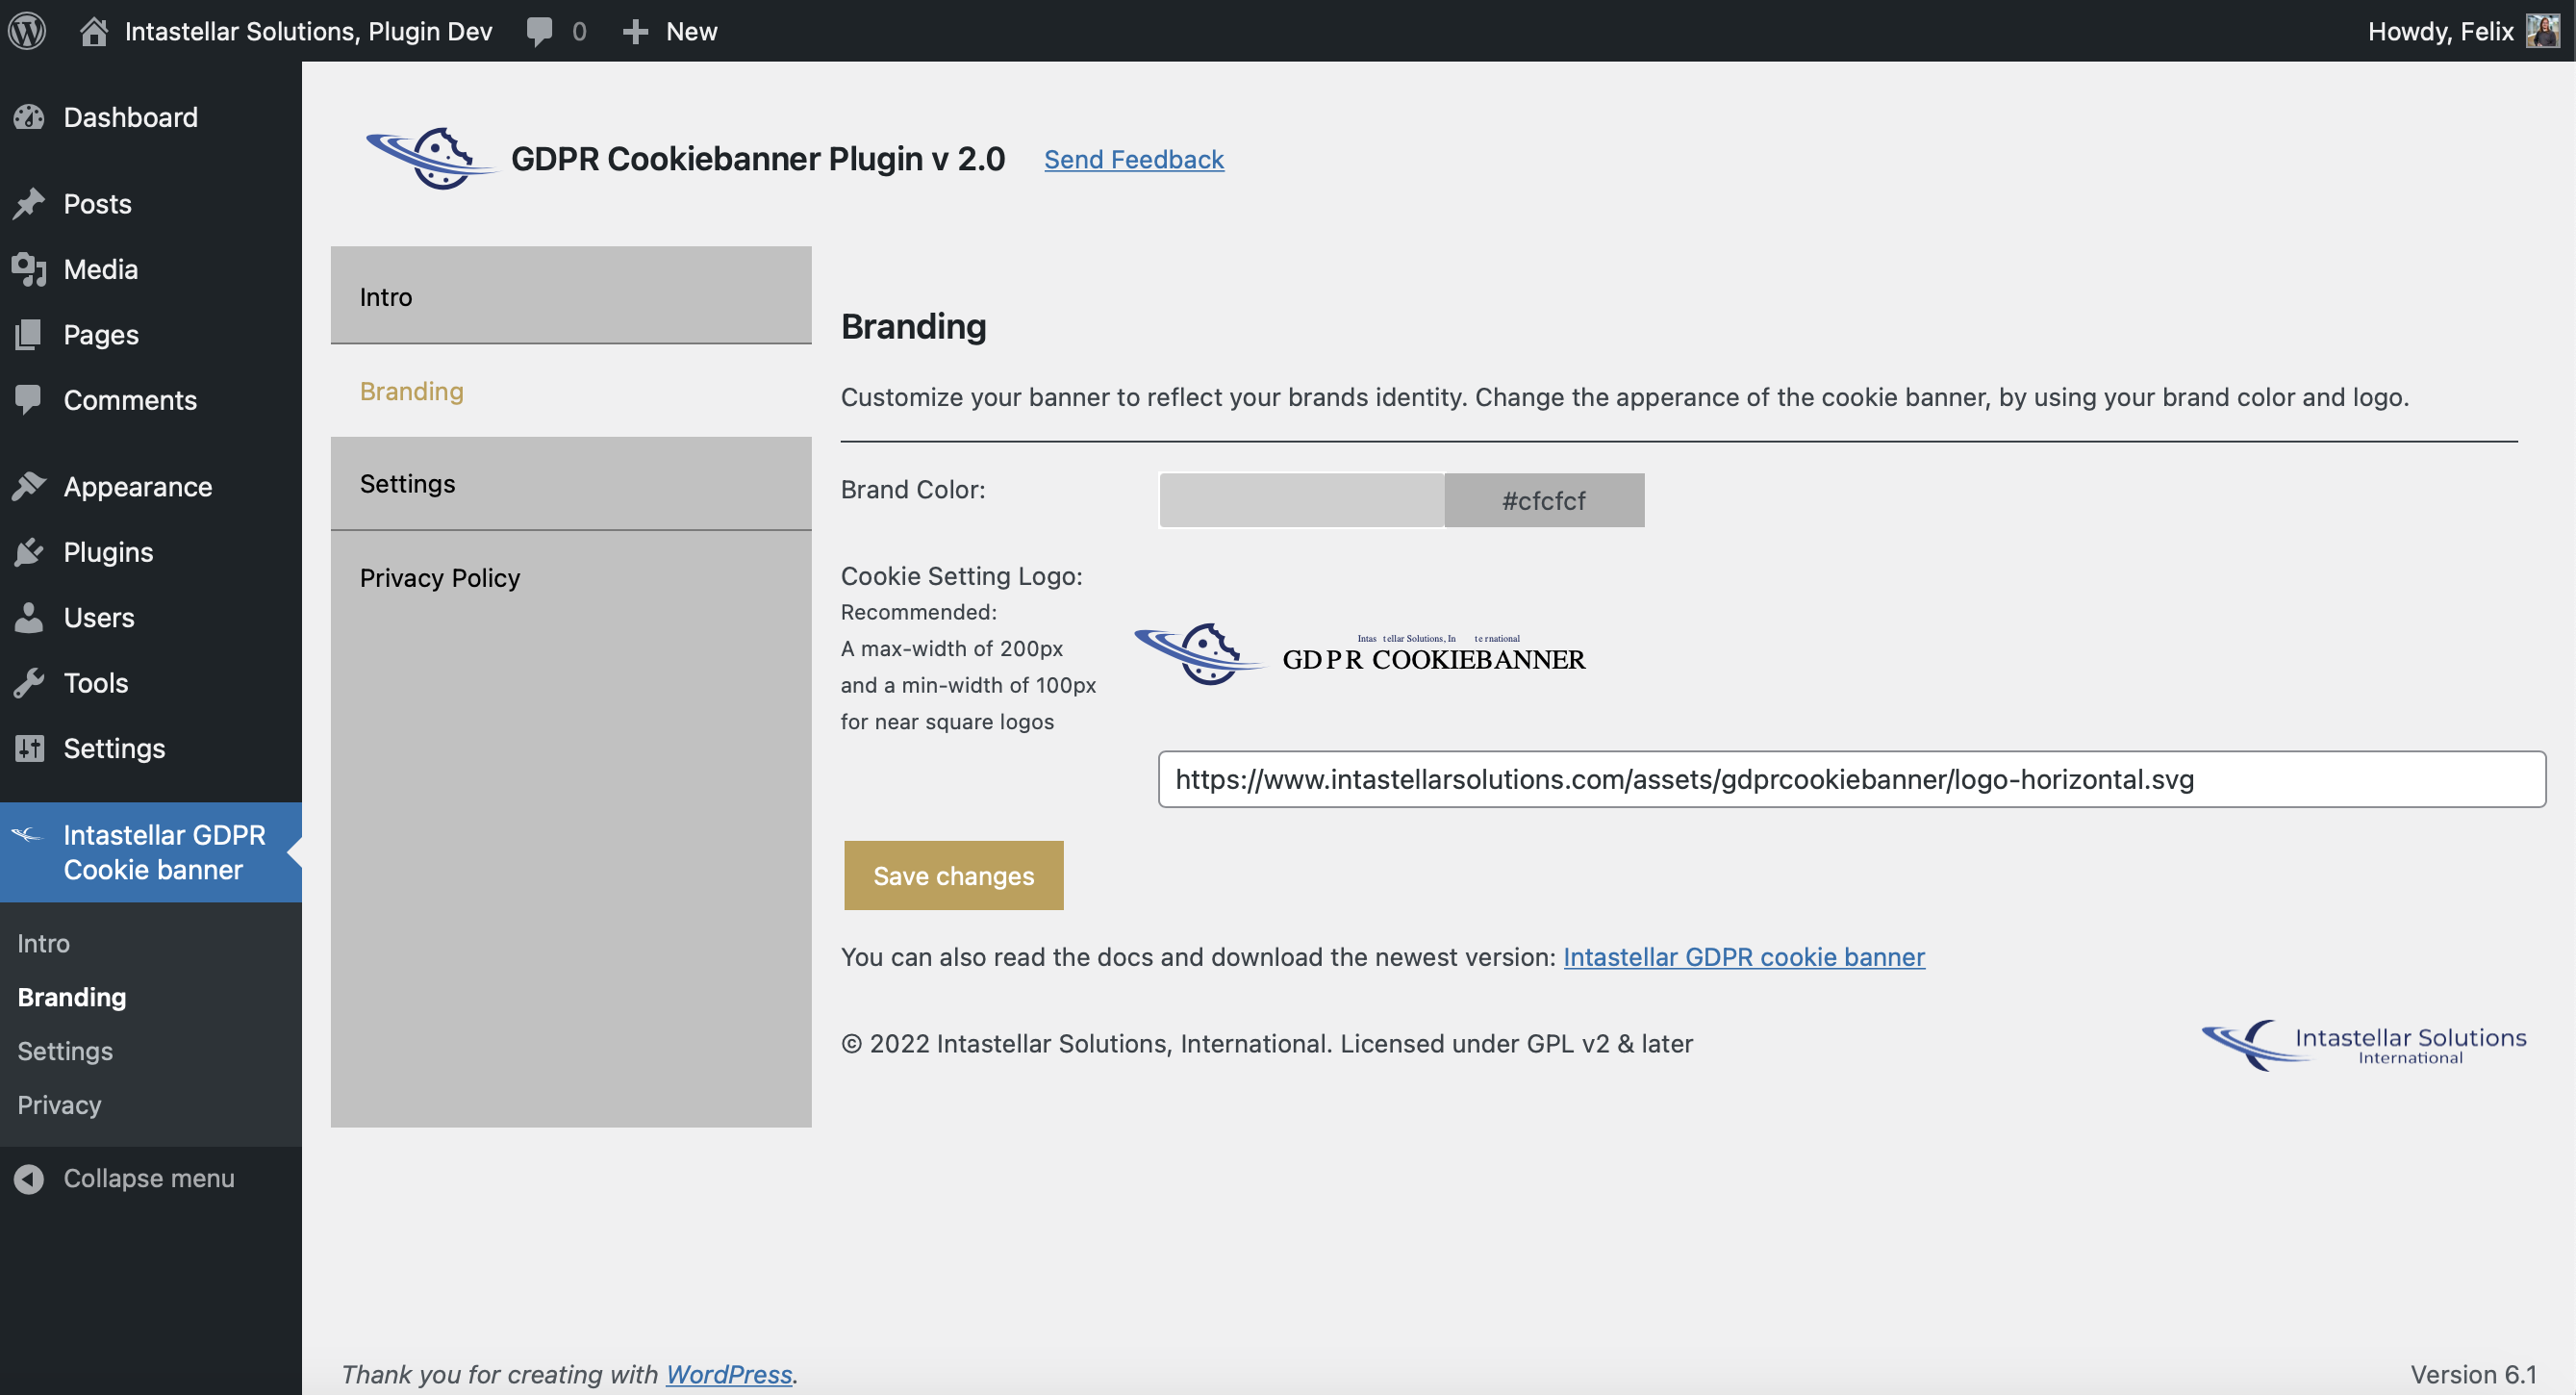Open Privacy submenu item
2576x1395 pixels.
tap(59, 1105)
